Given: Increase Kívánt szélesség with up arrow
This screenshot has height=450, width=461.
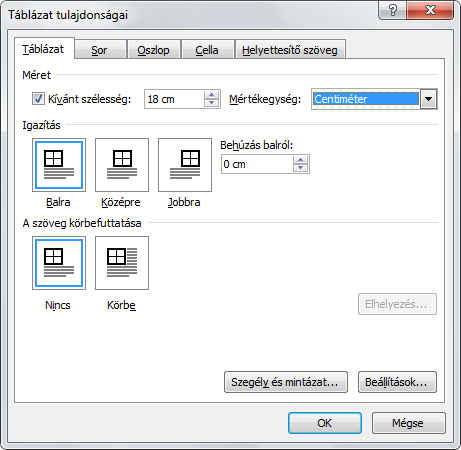Looking at the screenshot, I should (211, 95).
